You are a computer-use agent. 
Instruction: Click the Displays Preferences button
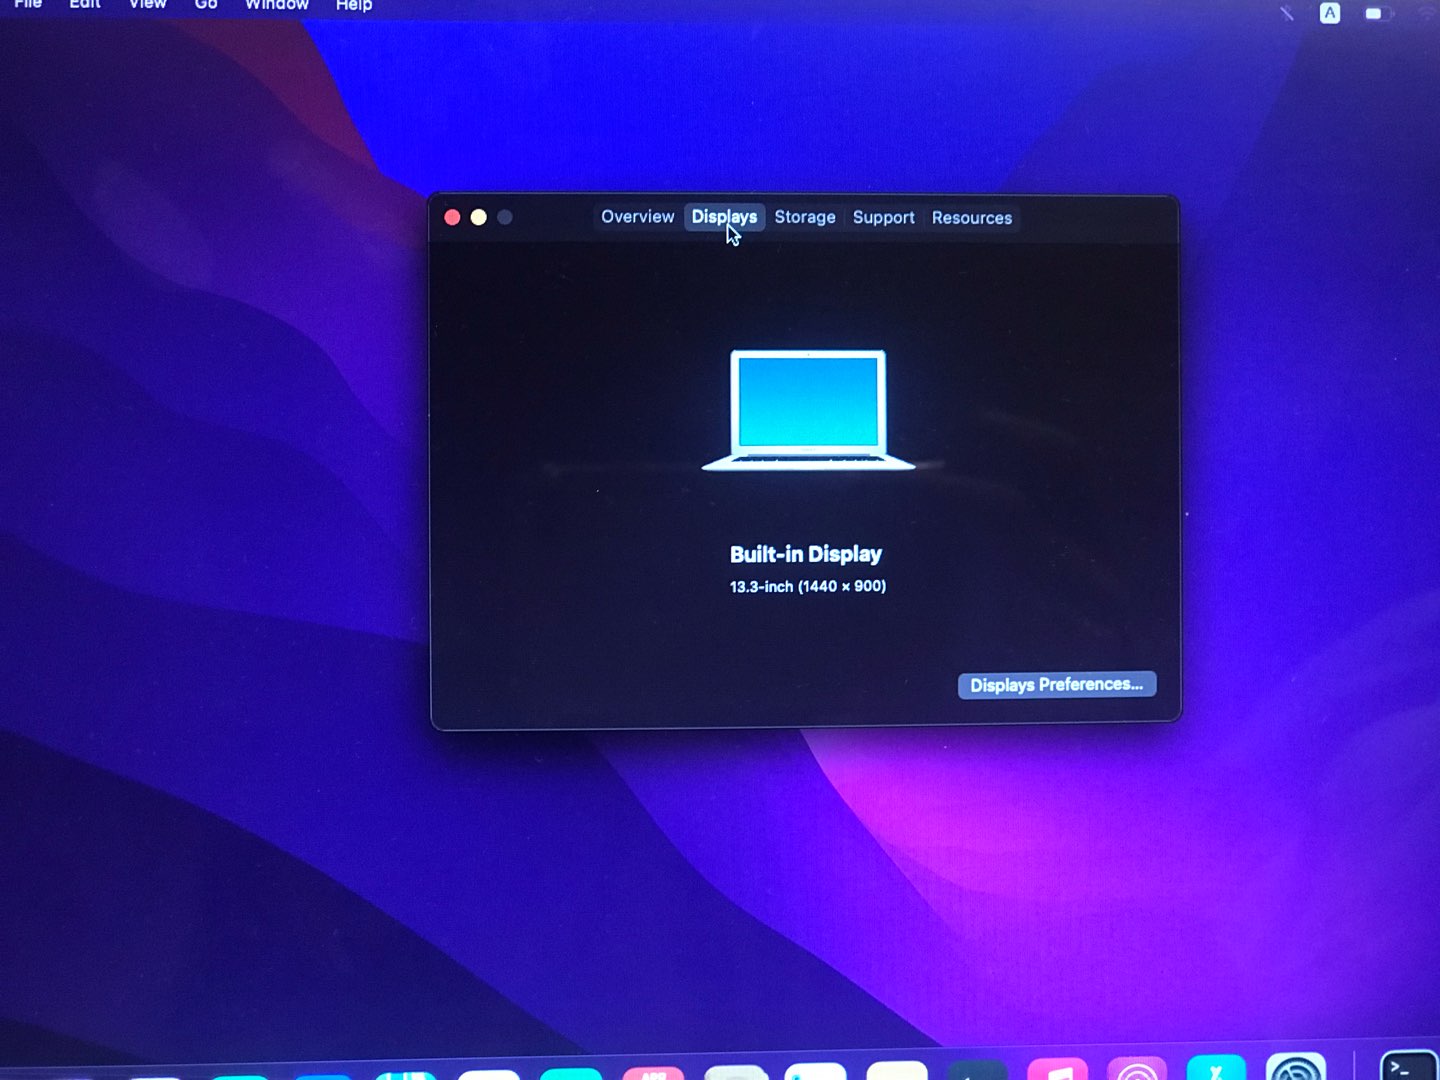(1057, 685)
